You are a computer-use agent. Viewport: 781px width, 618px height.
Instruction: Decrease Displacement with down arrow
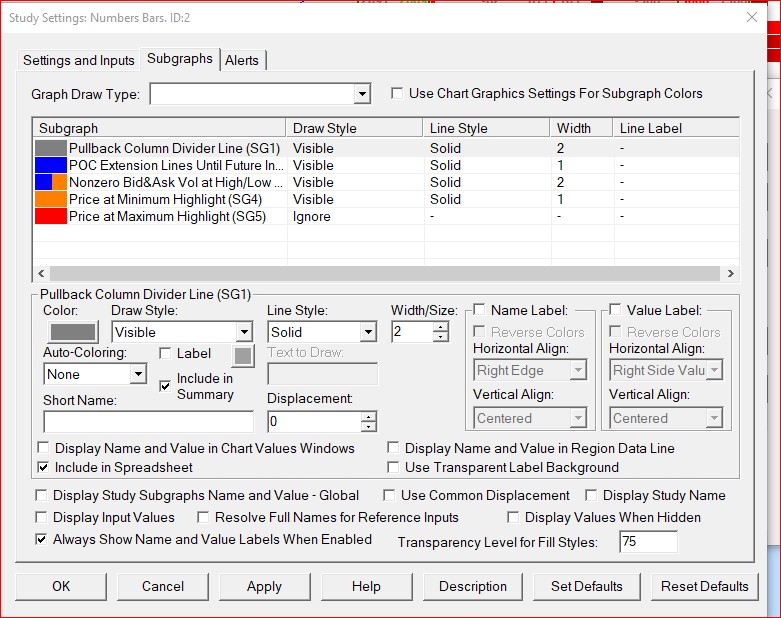pos(369,427)
